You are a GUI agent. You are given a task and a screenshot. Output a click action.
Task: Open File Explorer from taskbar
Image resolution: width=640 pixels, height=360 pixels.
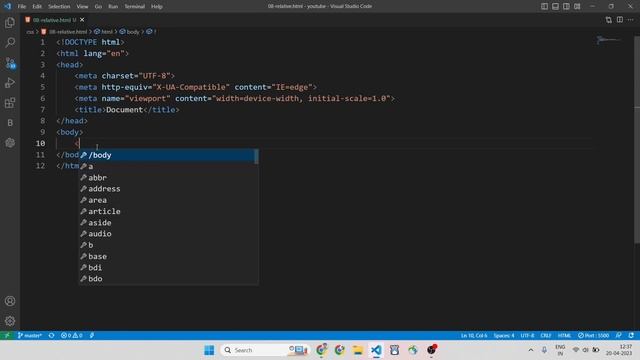point(358,350)
